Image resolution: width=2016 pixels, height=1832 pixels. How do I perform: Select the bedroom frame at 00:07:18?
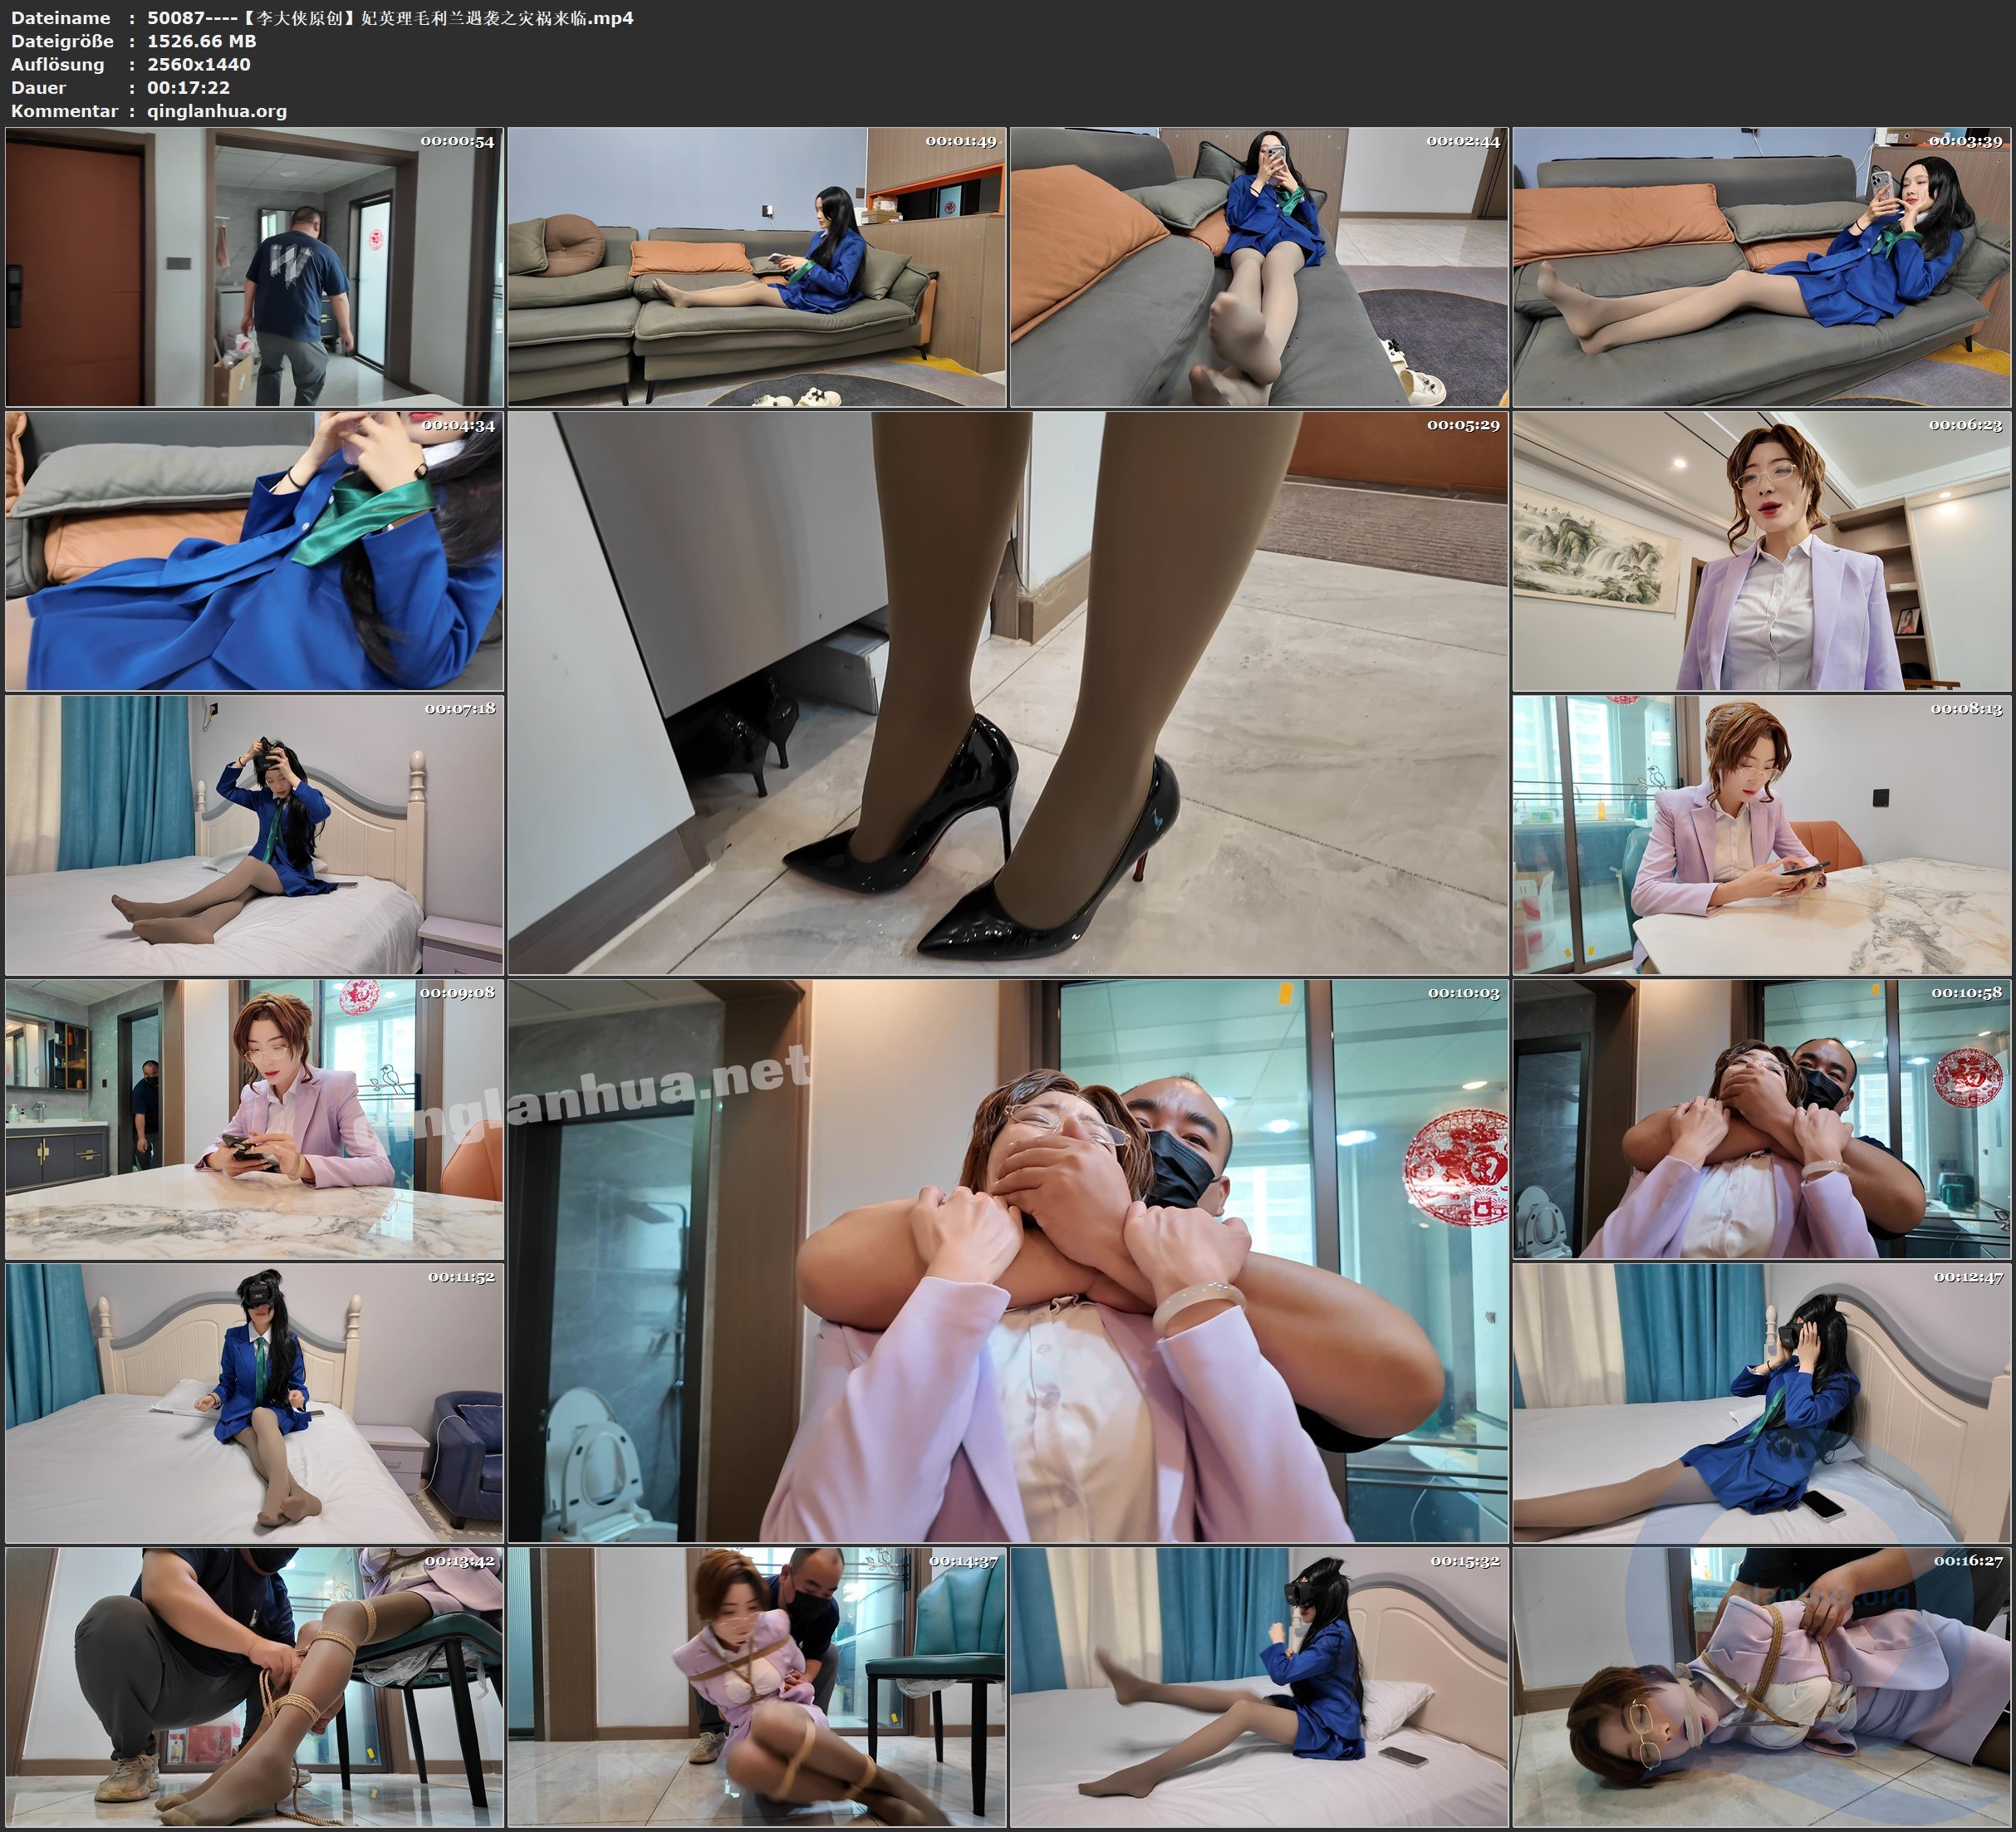[x=254, y=835]
